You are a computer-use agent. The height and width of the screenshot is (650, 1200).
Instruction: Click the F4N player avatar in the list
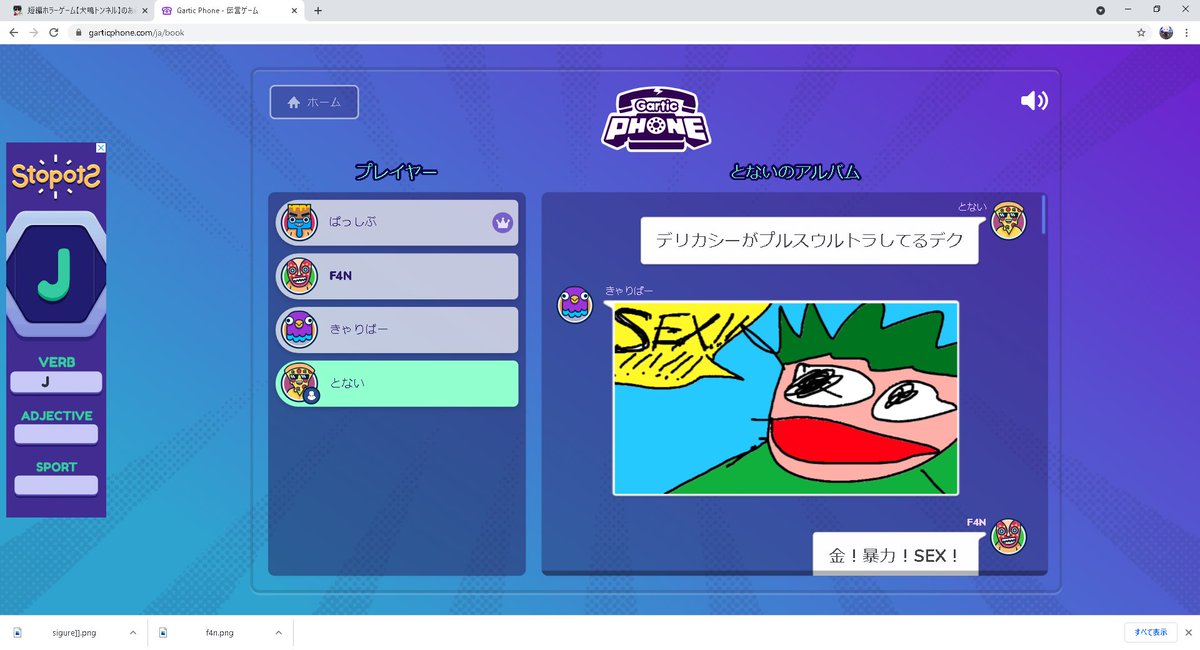coord(300,276)
